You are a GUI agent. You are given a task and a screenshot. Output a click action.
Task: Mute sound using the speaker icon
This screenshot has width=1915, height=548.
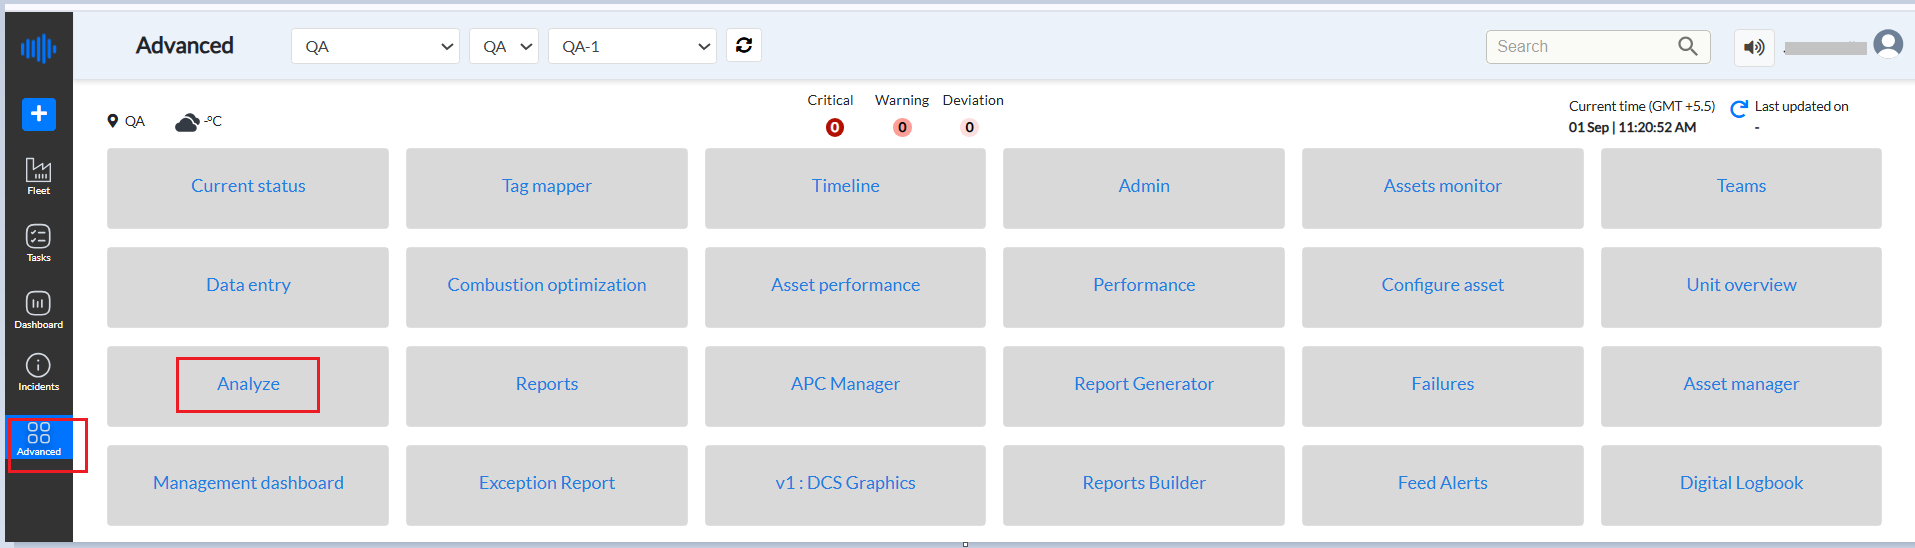pos(1754,47)
